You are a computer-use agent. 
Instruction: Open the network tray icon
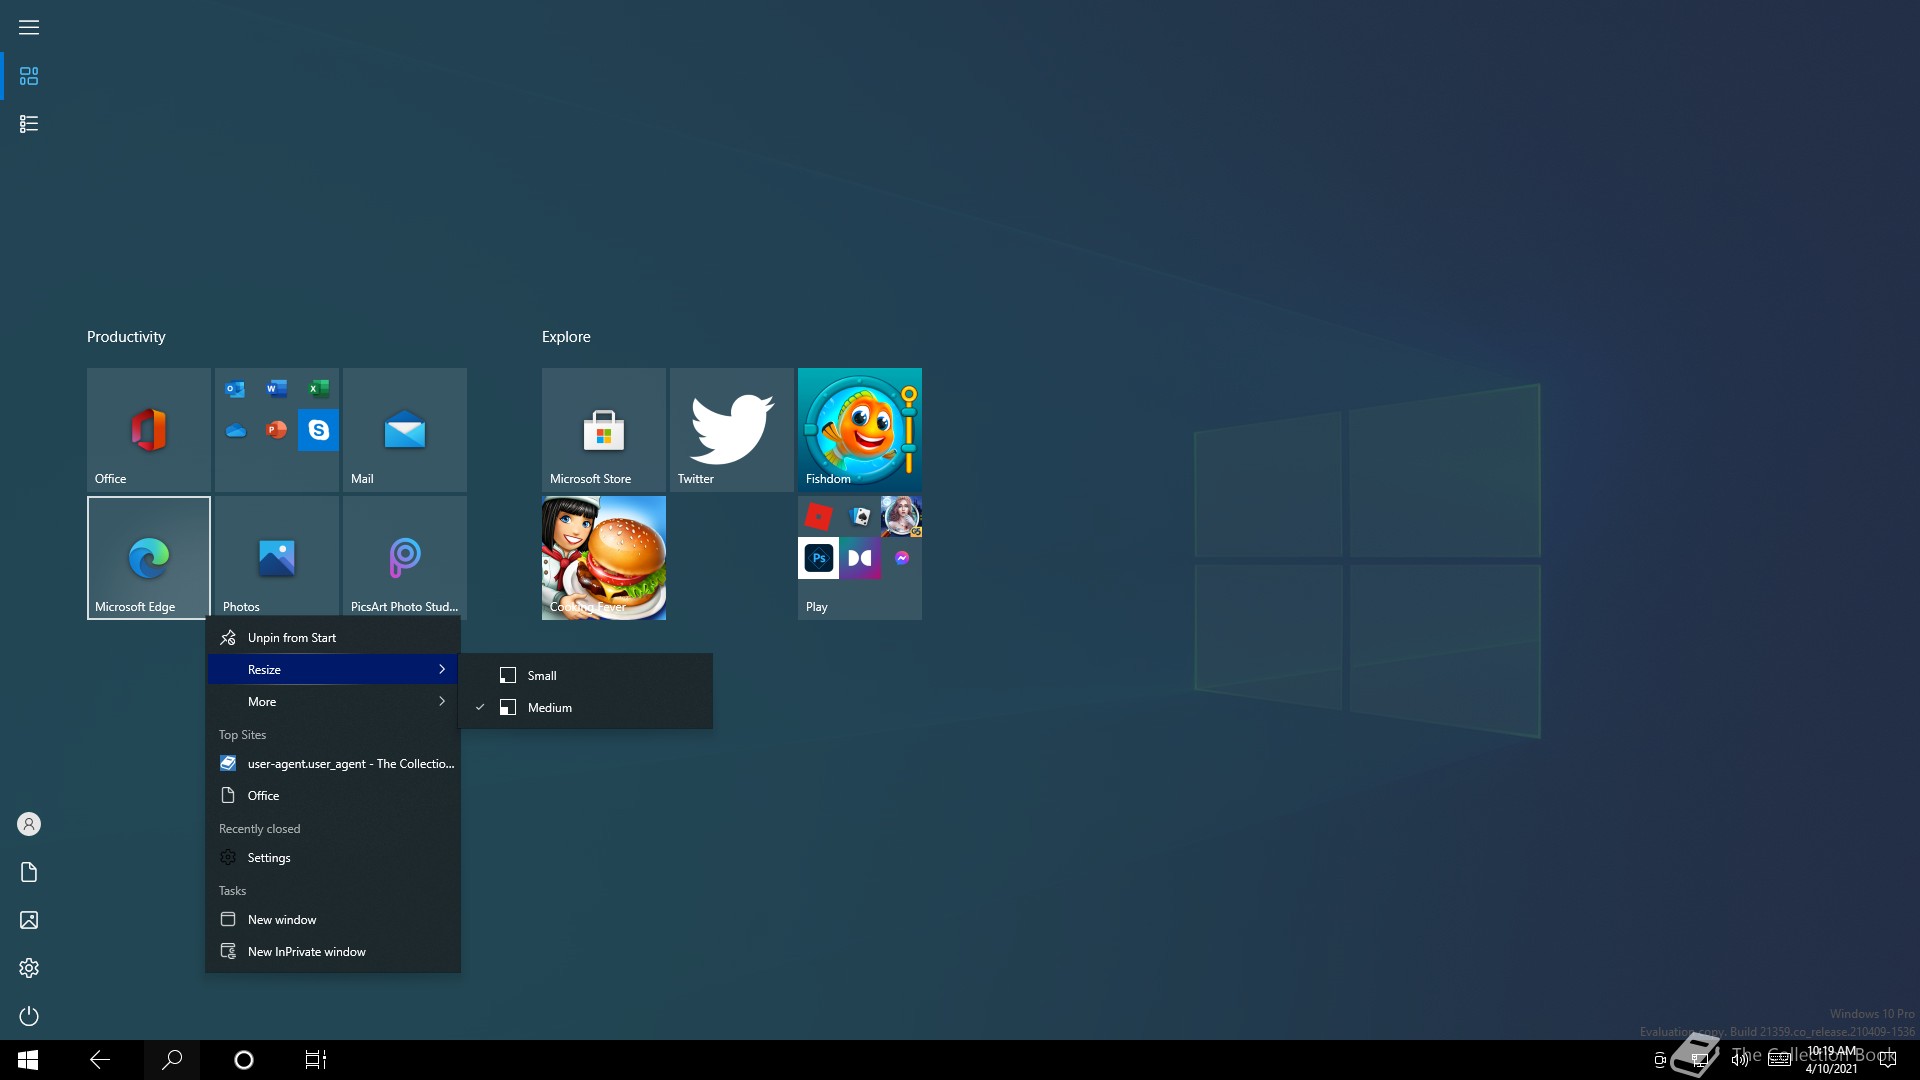tap(1700, 1060)
